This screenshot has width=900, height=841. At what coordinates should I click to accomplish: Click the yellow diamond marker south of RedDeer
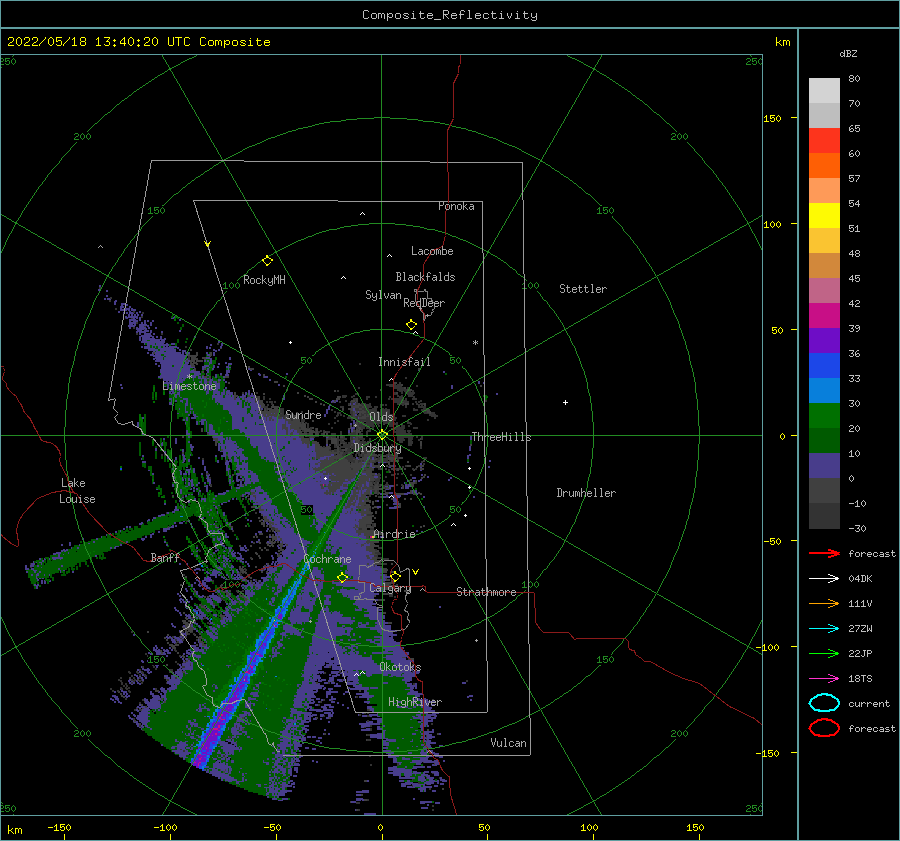[411, 324]
